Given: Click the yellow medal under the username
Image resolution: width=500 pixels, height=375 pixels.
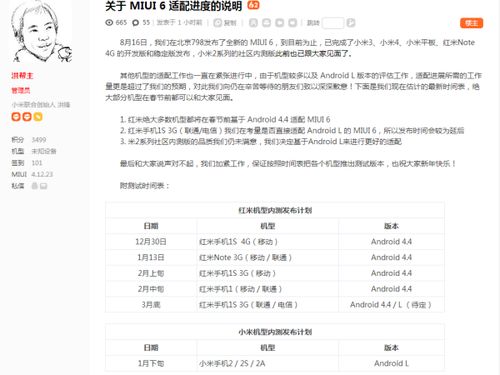Looking at the screenshot, I should click(38, 117).
